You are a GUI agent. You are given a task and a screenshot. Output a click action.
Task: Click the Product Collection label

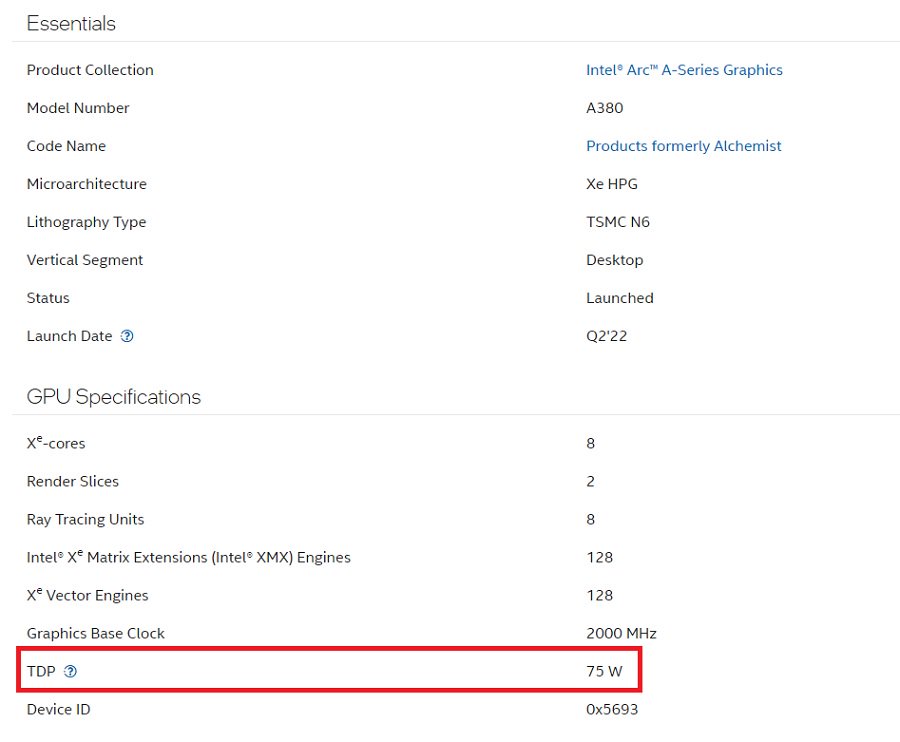[90, 70]
